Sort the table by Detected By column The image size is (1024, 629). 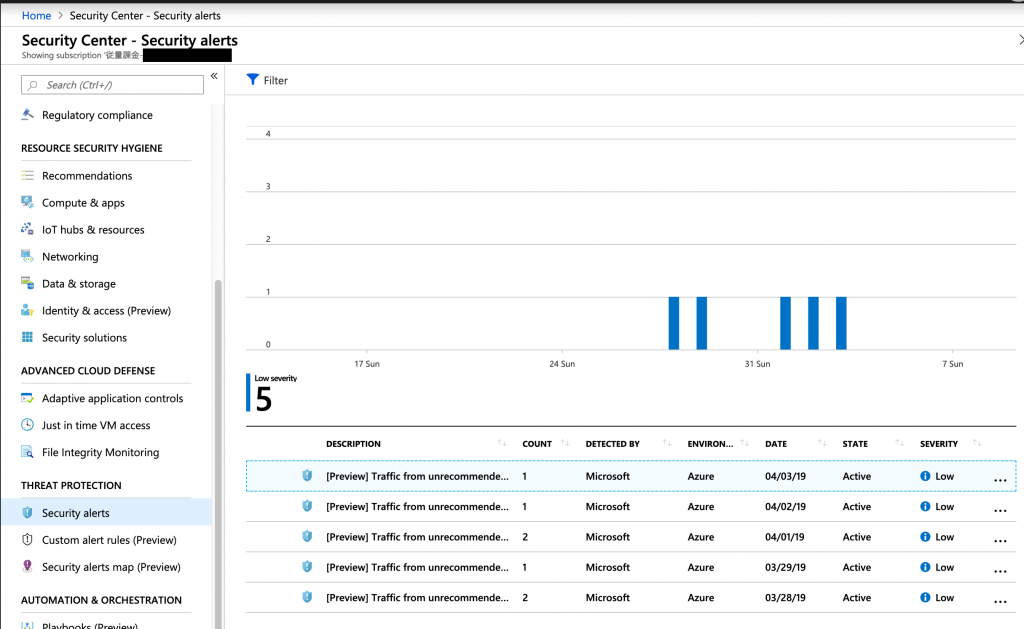click(667, 443)
